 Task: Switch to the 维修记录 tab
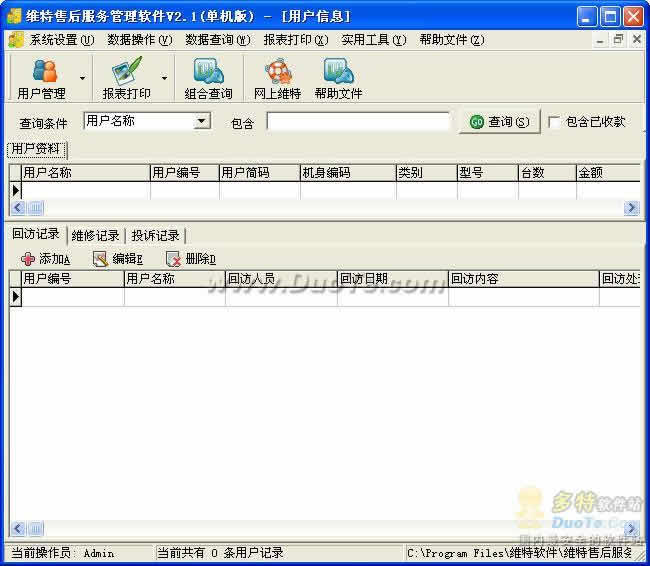[x=96, y=236]
